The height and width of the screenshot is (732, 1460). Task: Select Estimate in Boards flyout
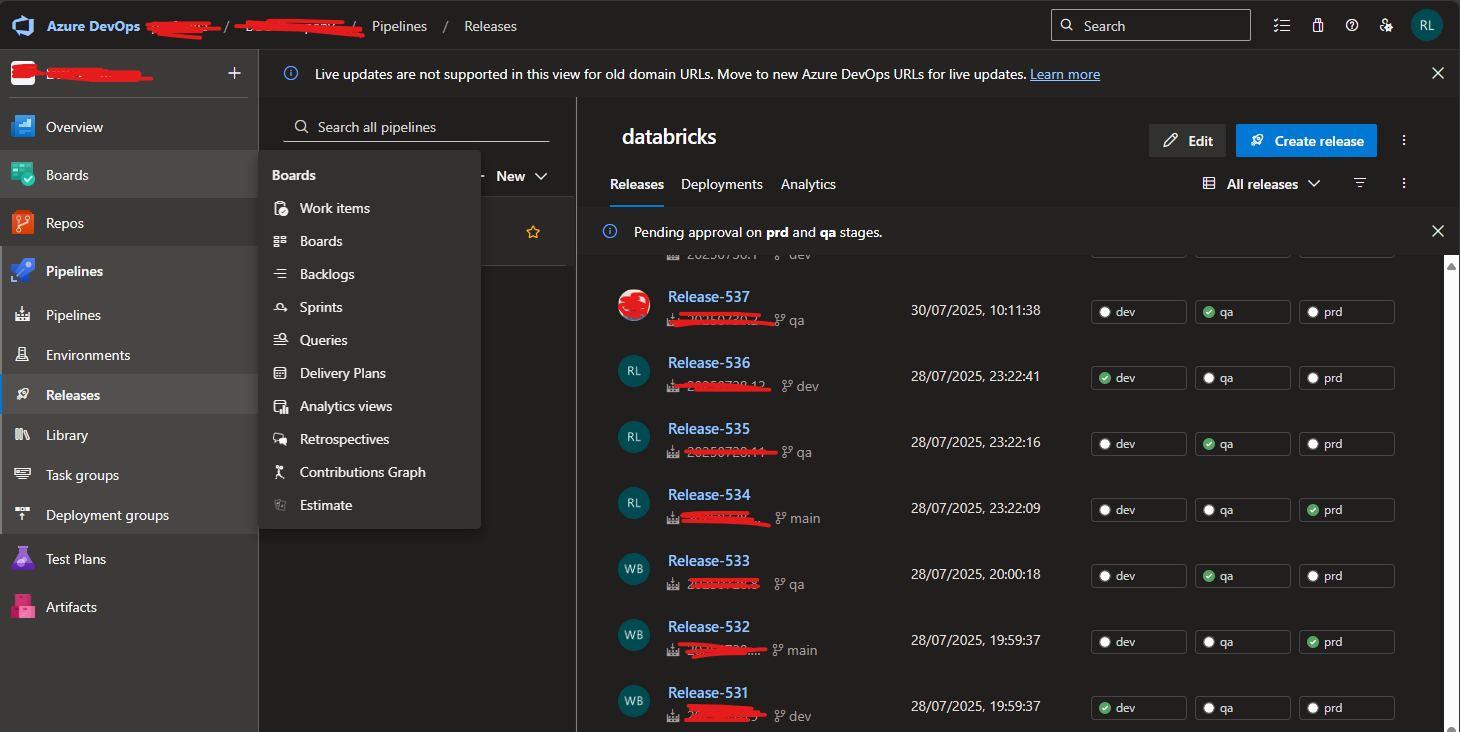[369, 505]
